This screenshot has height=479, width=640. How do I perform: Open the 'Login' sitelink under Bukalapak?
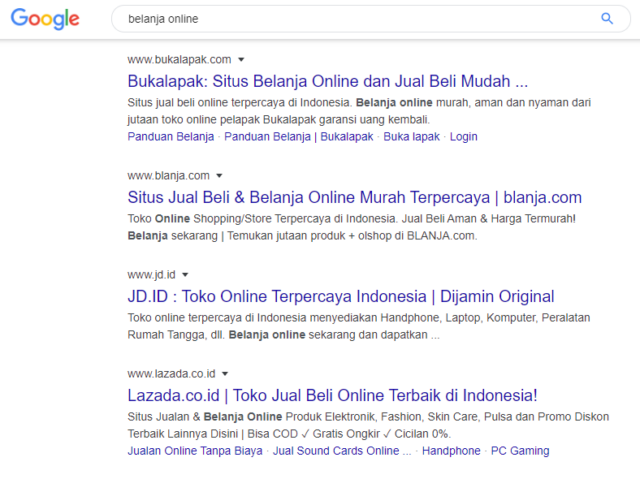[464, 137]
